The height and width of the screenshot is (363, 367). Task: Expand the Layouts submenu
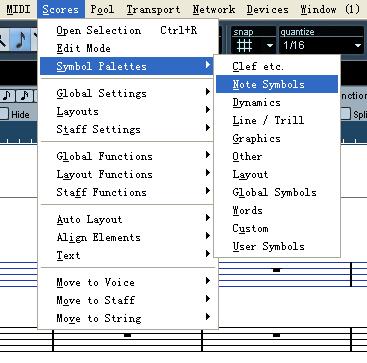point(128,111)
